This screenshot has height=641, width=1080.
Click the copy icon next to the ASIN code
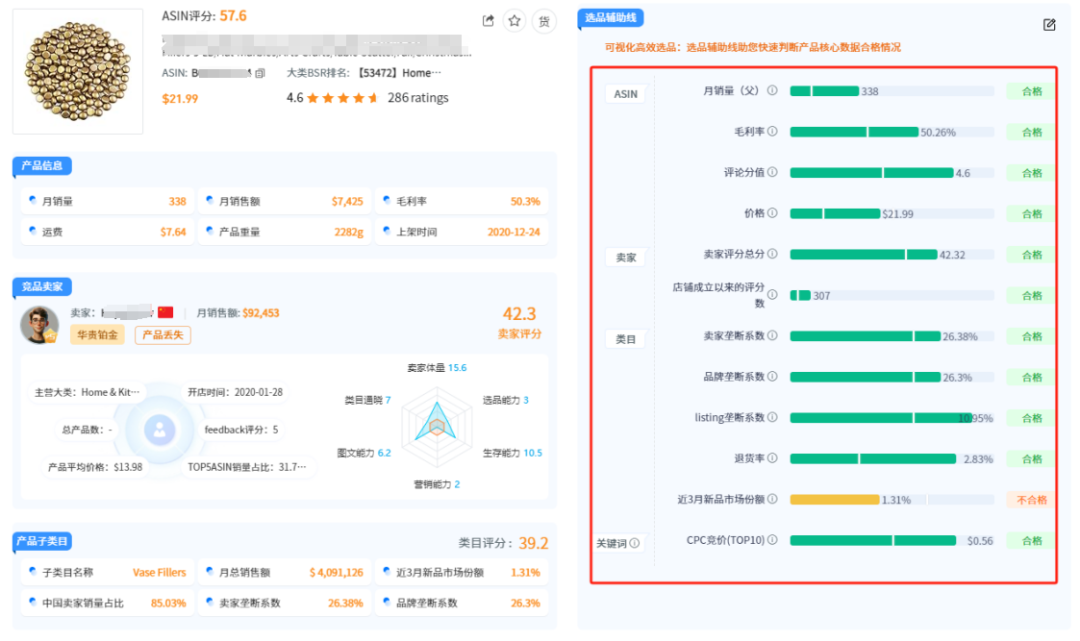(259, 73)
